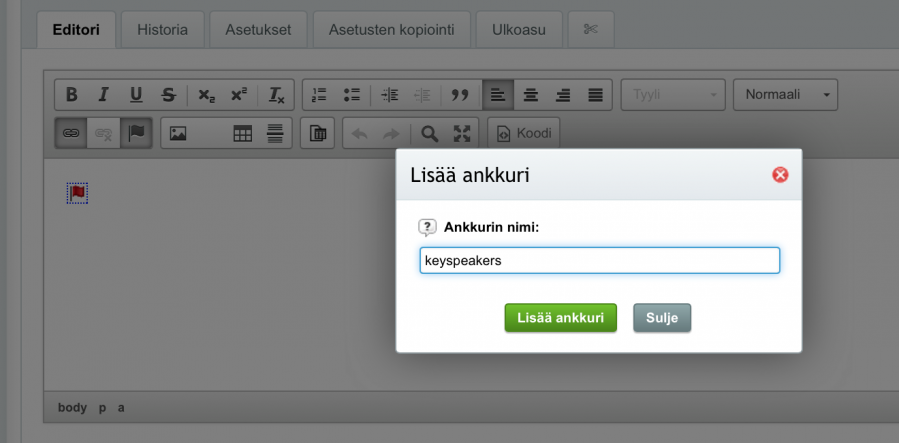Align text to the left
The height and width of the screenshot is (443, 899).
tap(498, 95)
